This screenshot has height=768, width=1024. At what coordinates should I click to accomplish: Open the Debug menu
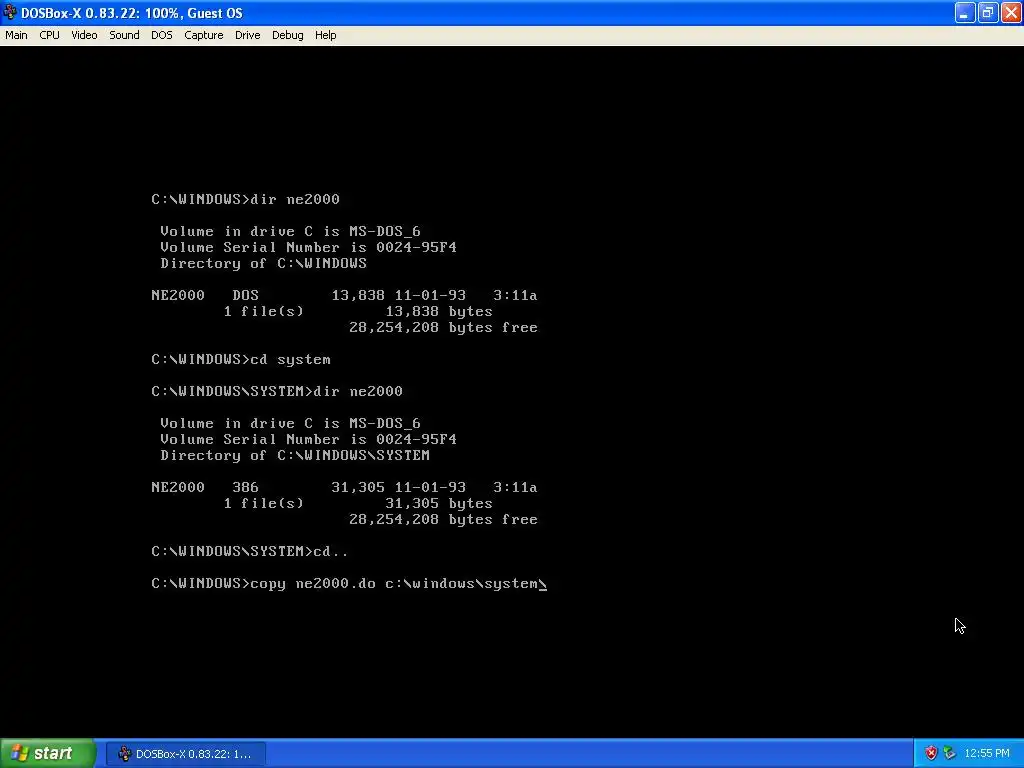(x=287, y=35)
